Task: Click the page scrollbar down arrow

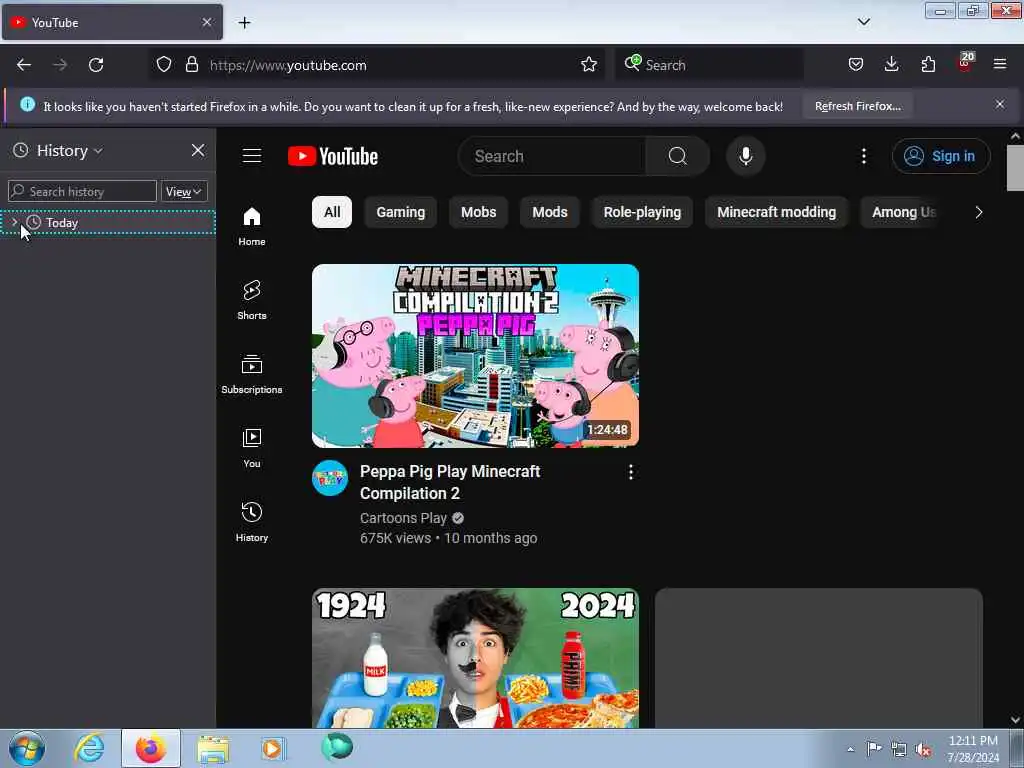Action: coord(1016,720)
